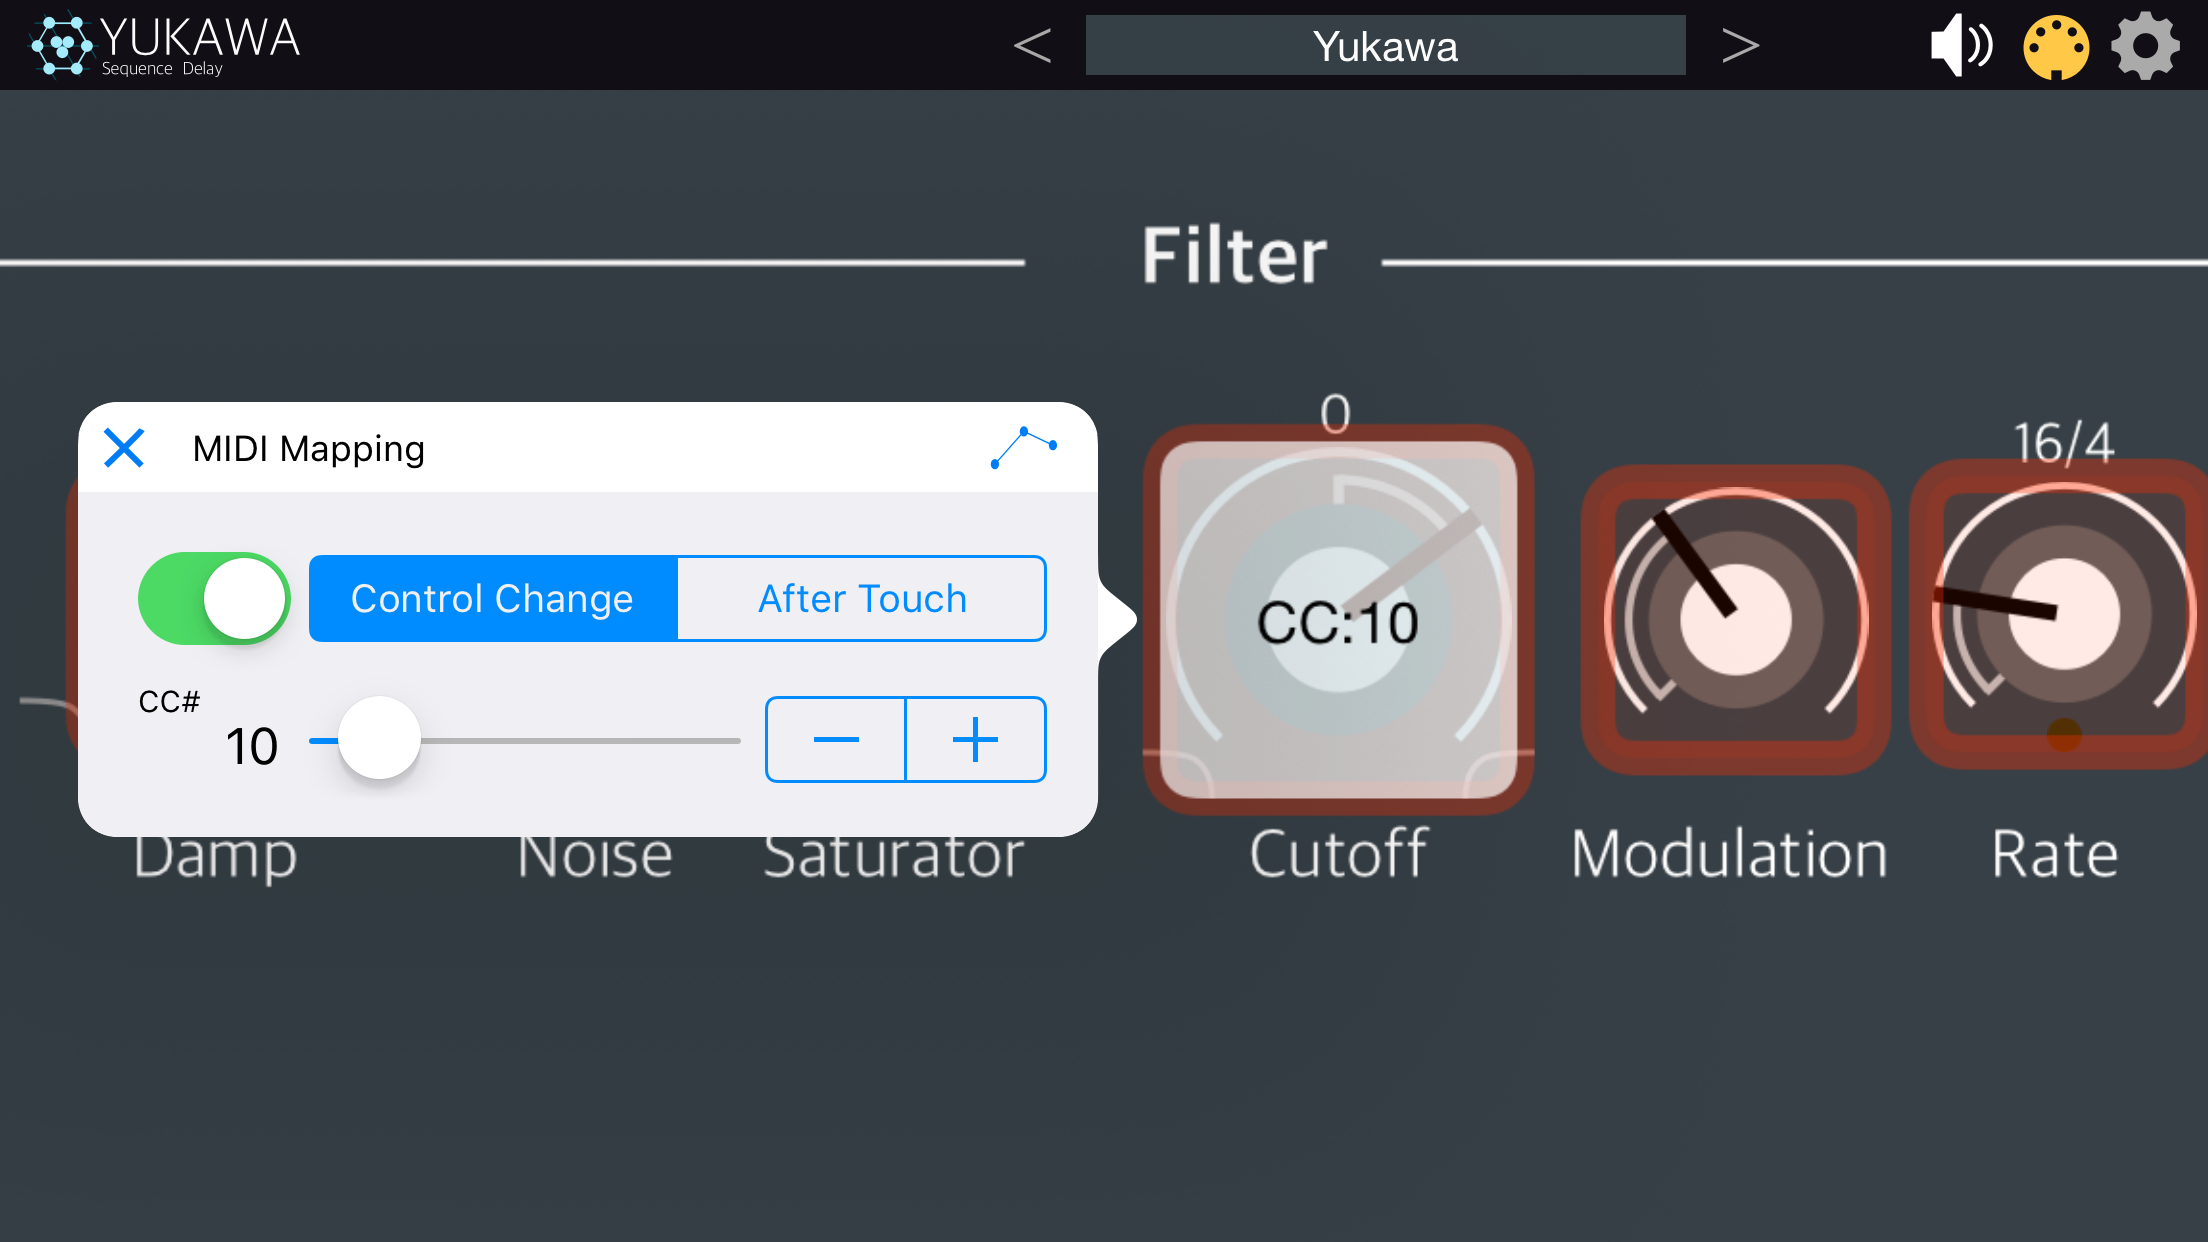
Task: Close the MIDI Mapping popup
Action: 124,448
